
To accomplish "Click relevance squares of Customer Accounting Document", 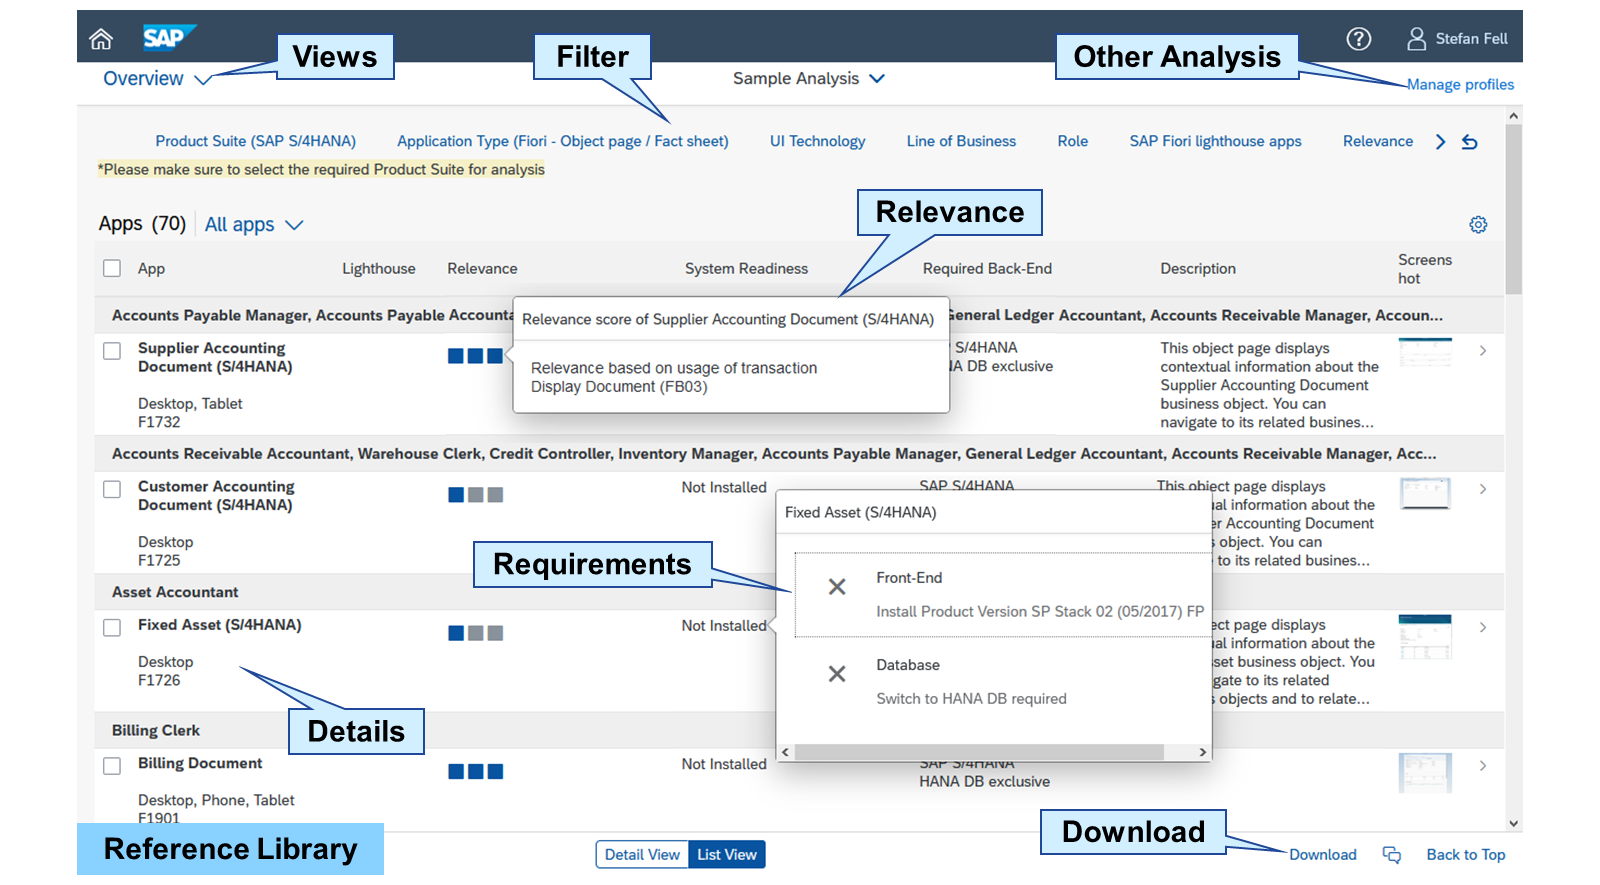I will [x=475, y=495].
